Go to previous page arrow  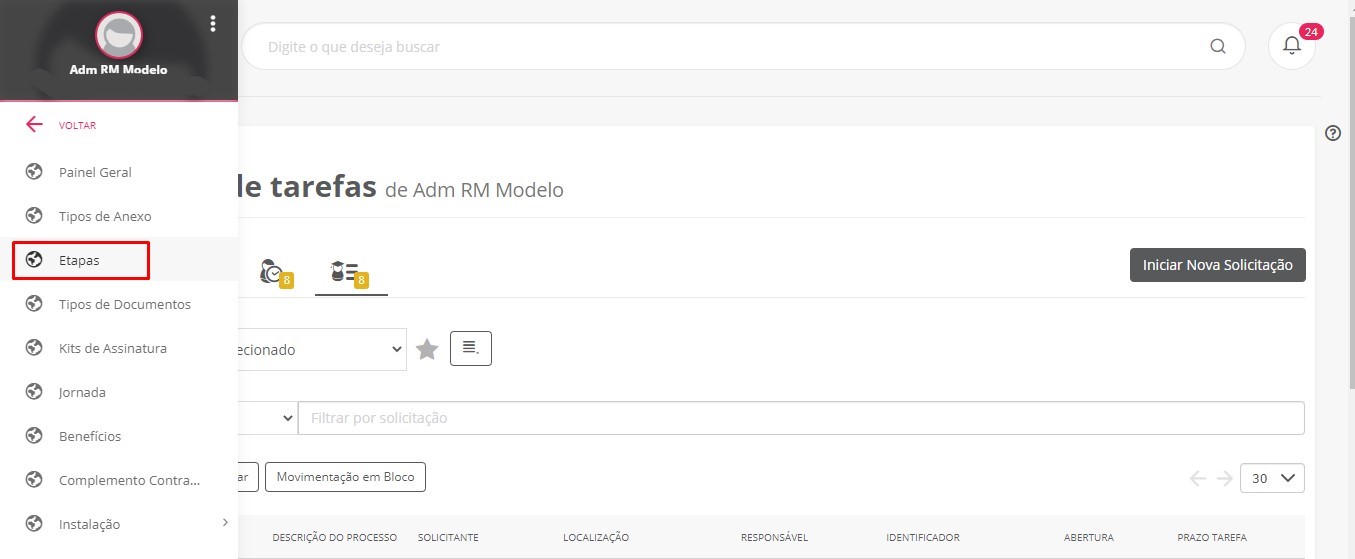1198,478
